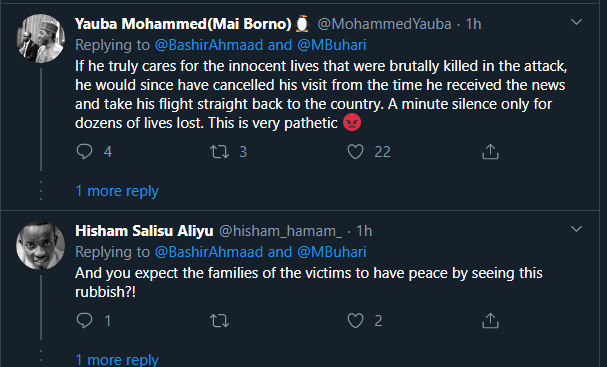Image resolution: width=607 pixels, height=367 pixels.
Task: Open @MBuhari link in Hisham's reply
Action: [332, 252]
